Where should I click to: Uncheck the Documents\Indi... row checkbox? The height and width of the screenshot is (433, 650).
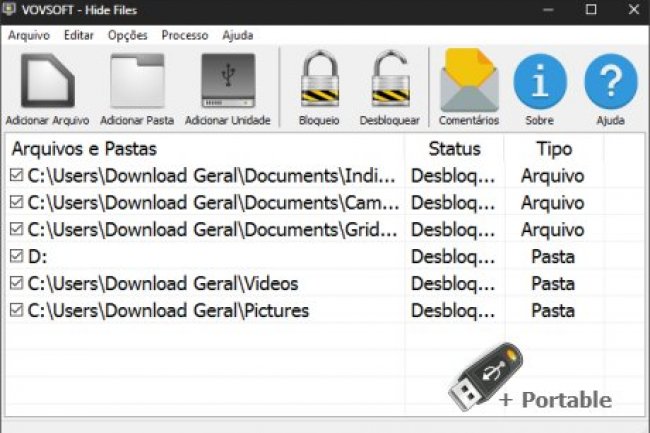[x=16, y=175]
